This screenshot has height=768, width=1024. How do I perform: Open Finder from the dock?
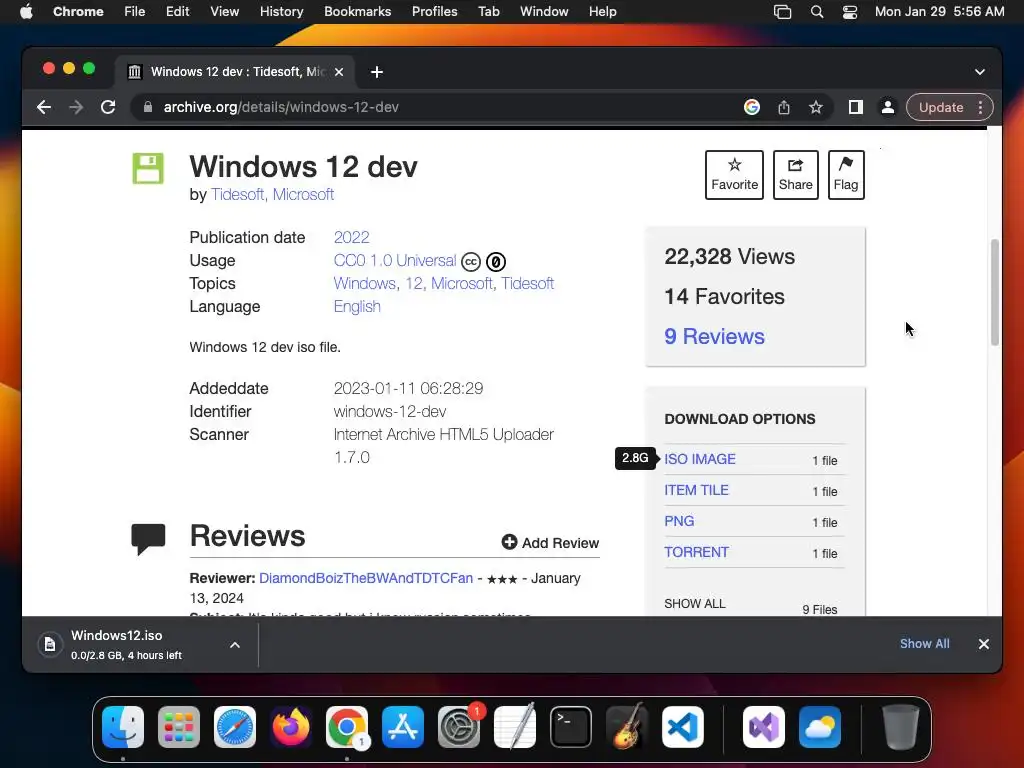[123, 727]
